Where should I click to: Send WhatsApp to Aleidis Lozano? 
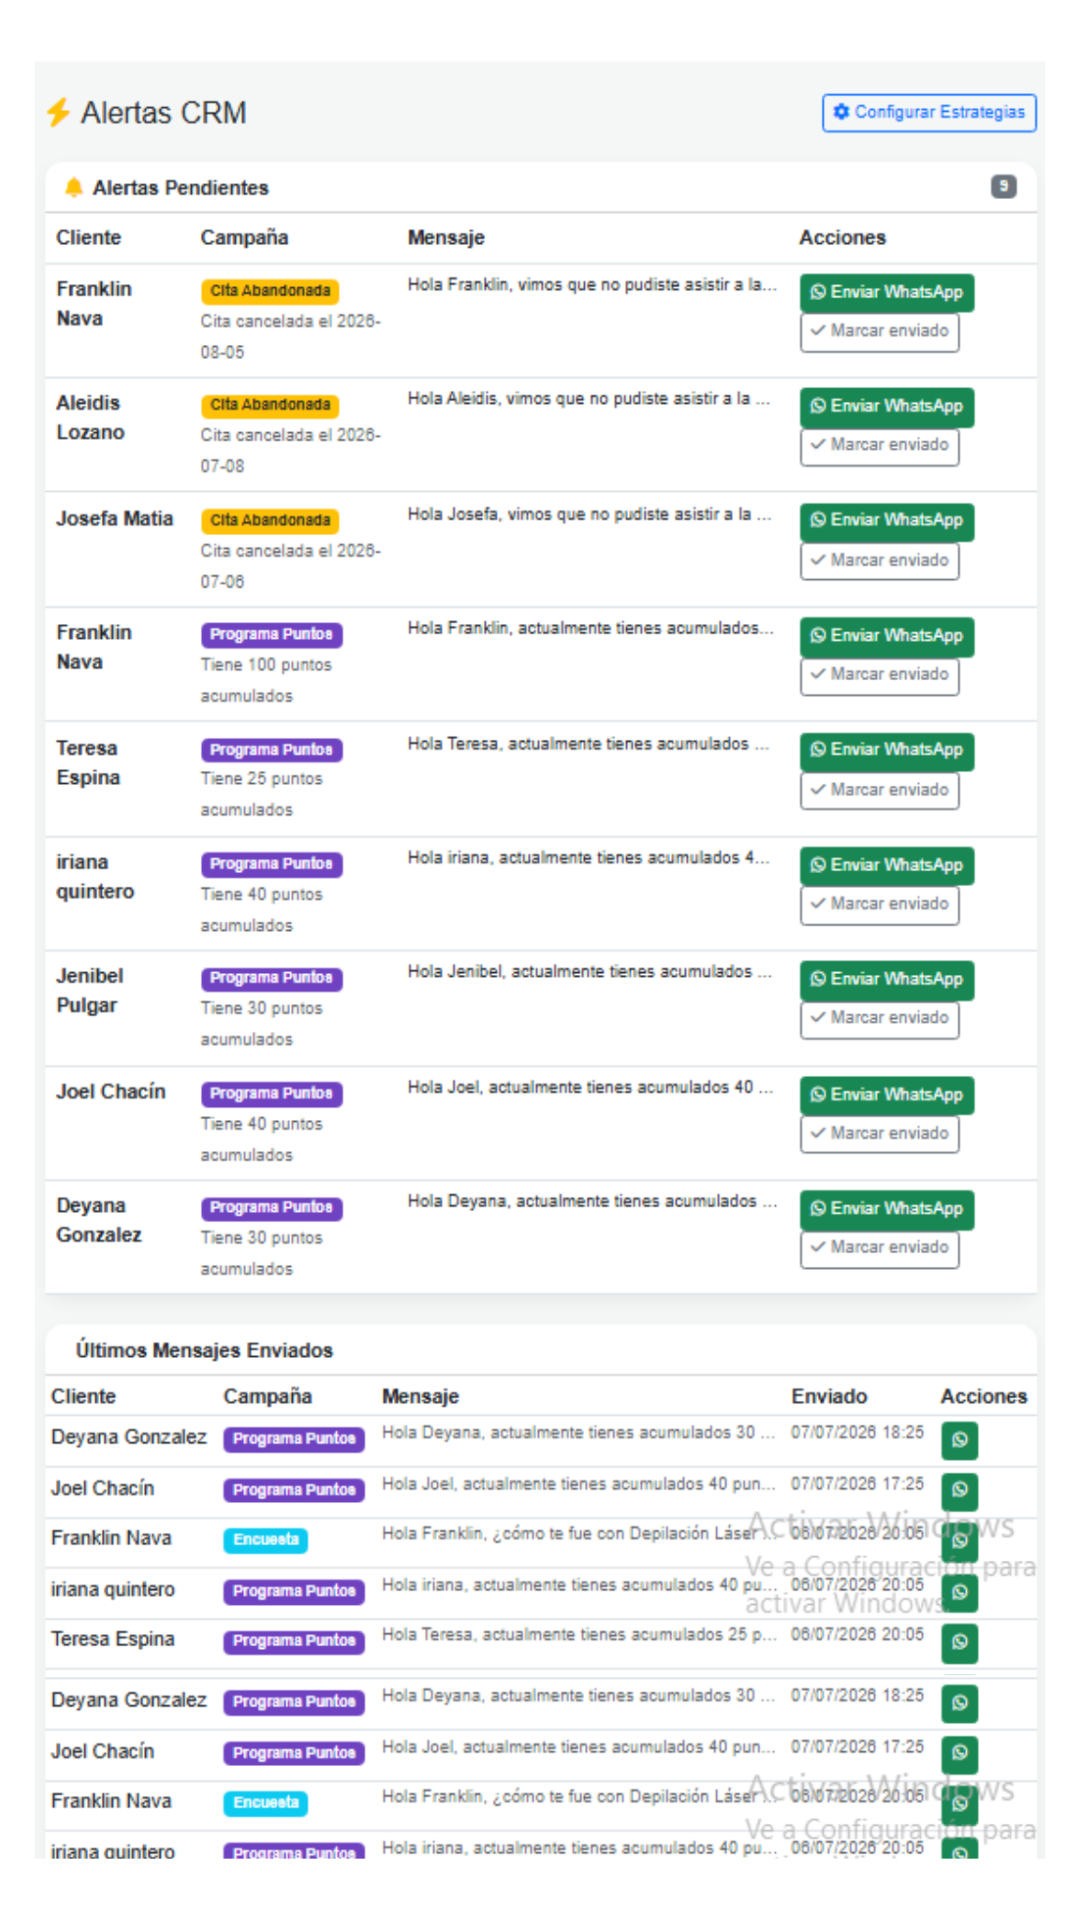887,406
